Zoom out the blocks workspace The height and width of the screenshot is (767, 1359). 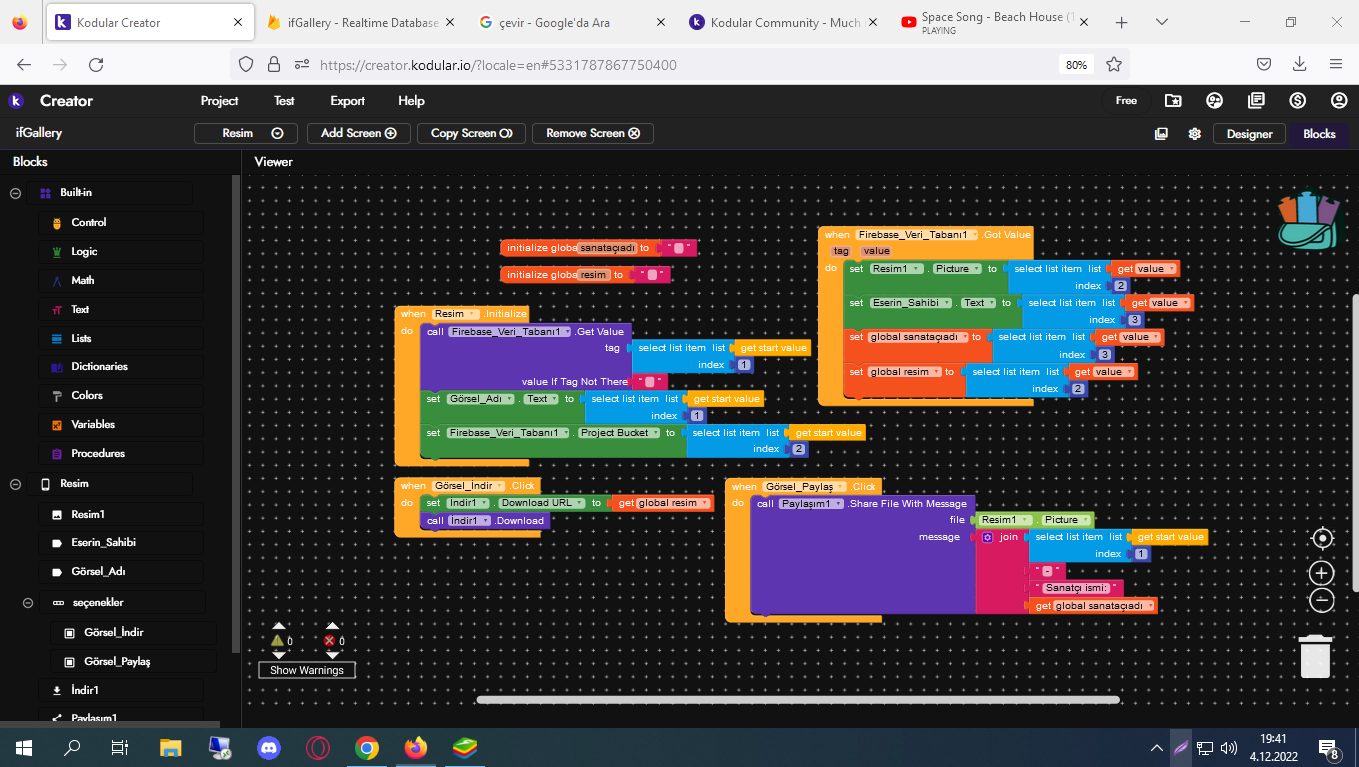[x=1322, y=600]
